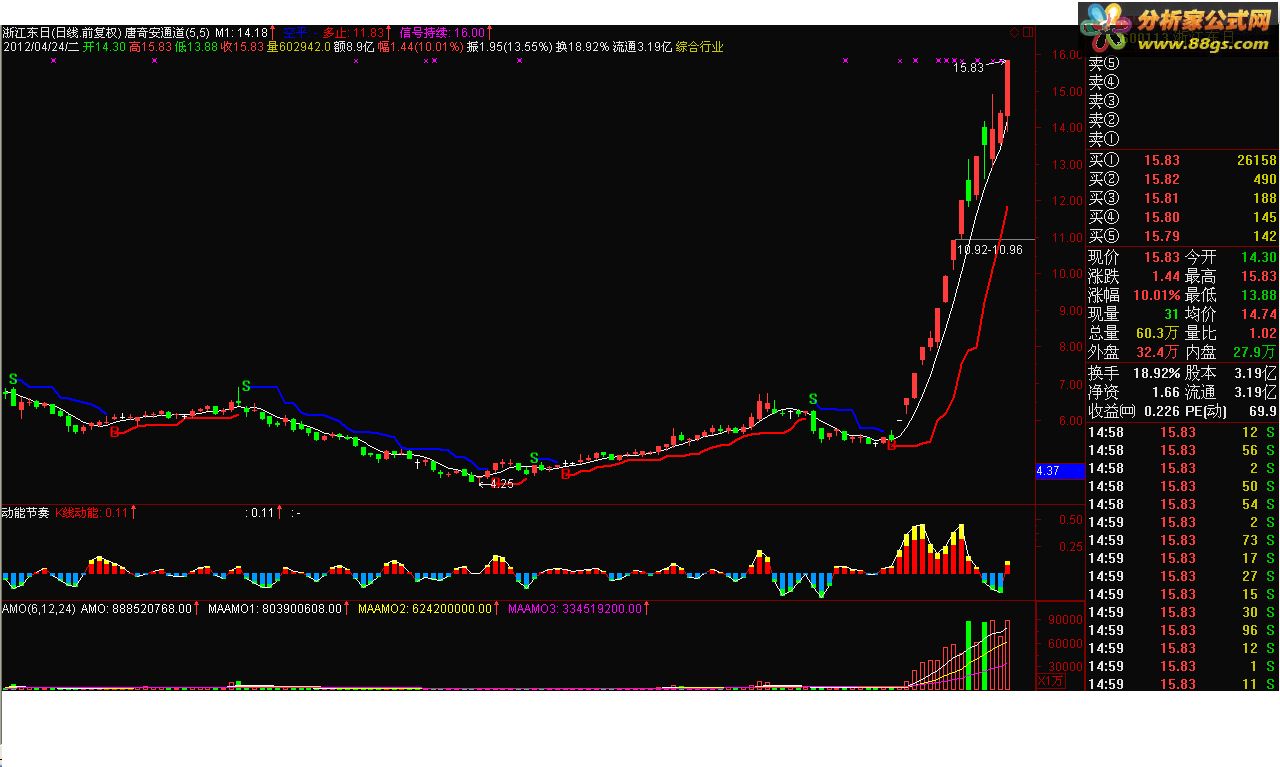This screenshot has width=1280, height=767.
Task: Click the 4.25 lowest price label
Action: click(x=502, y=484)
